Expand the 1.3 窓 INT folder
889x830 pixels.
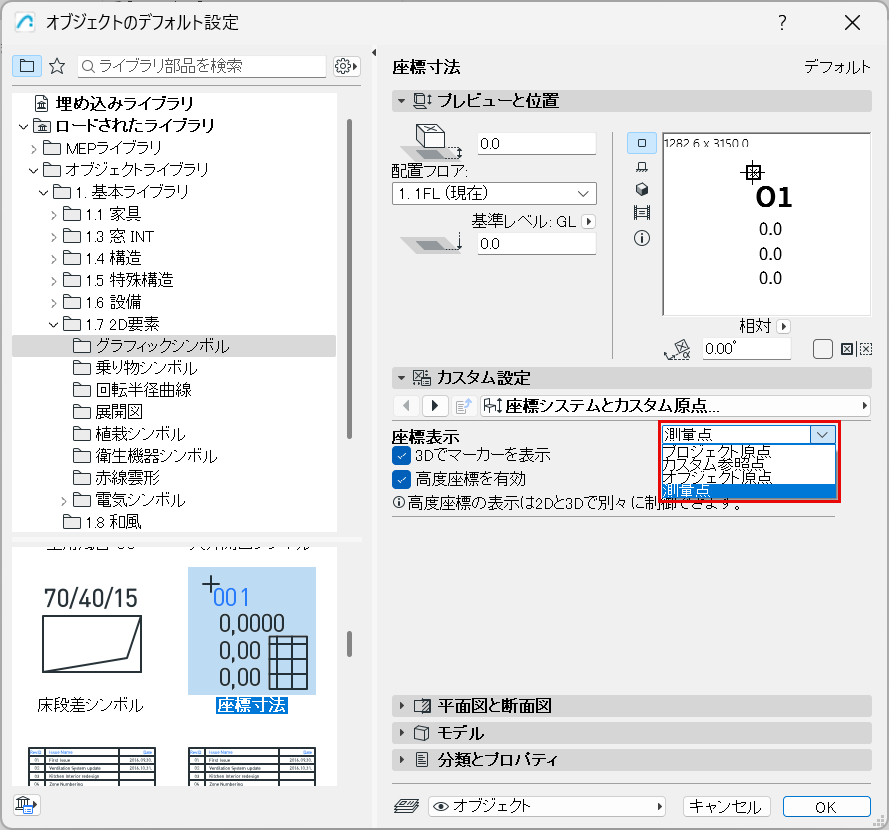(53, 237)
